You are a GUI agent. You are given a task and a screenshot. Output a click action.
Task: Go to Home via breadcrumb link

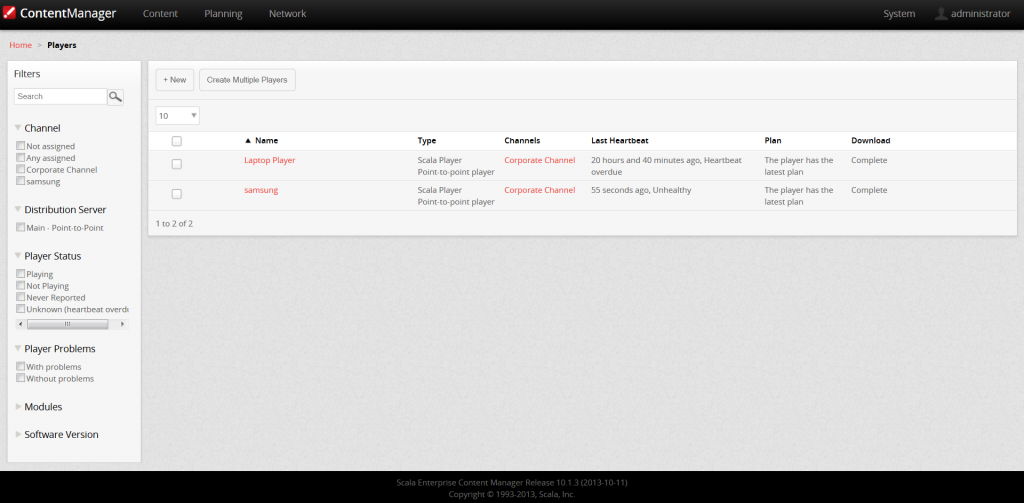coord(20,45)
